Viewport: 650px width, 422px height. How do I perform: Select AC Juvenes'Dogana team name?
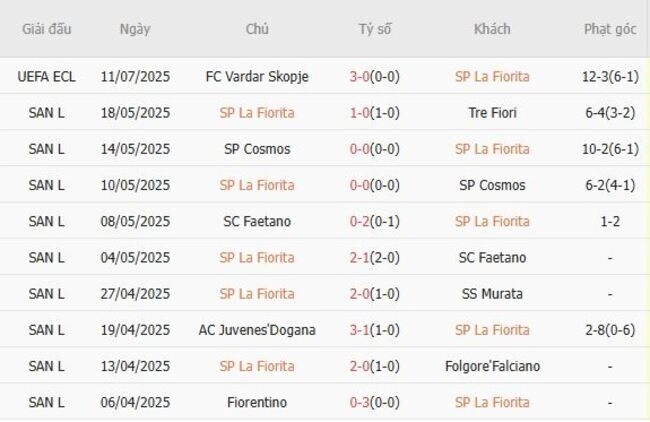257,330
